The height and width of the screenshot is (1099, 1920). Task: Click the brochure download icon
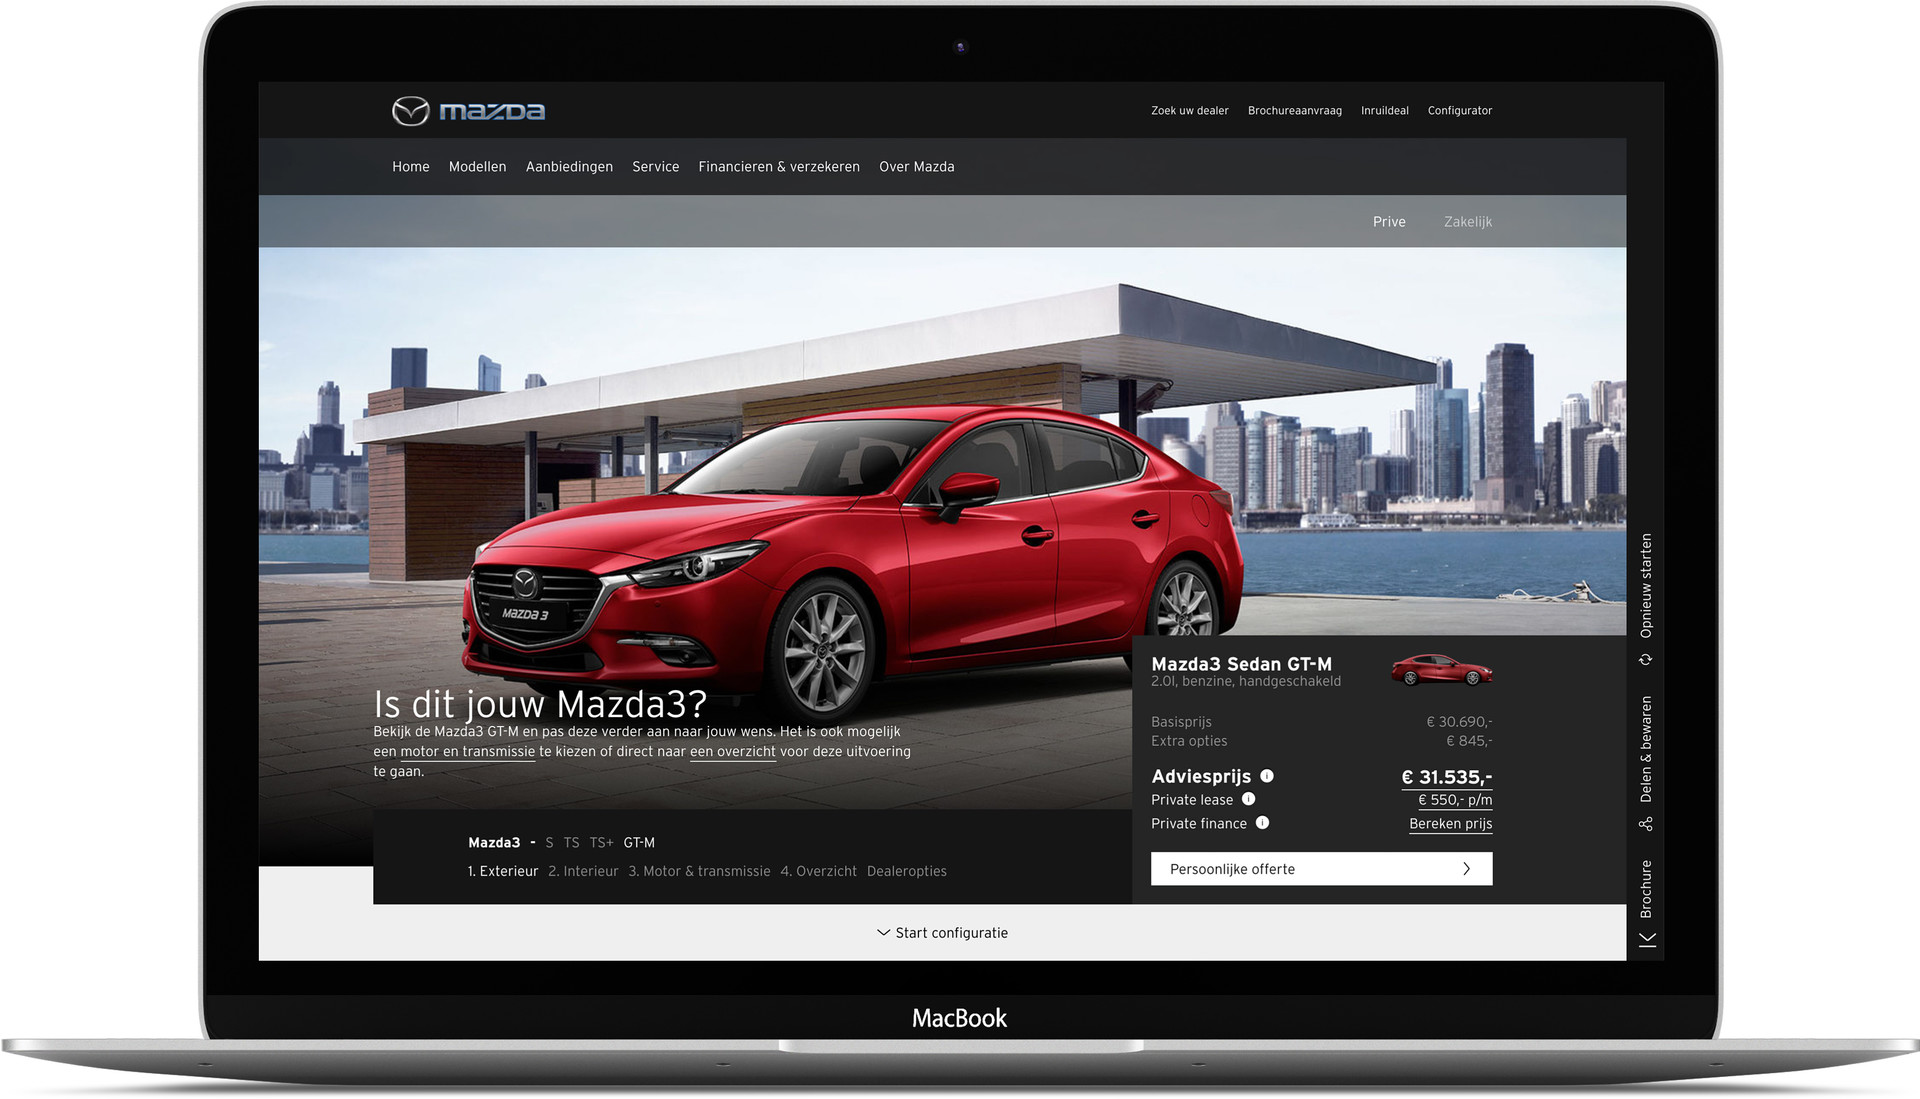[x=1647, y=940]
